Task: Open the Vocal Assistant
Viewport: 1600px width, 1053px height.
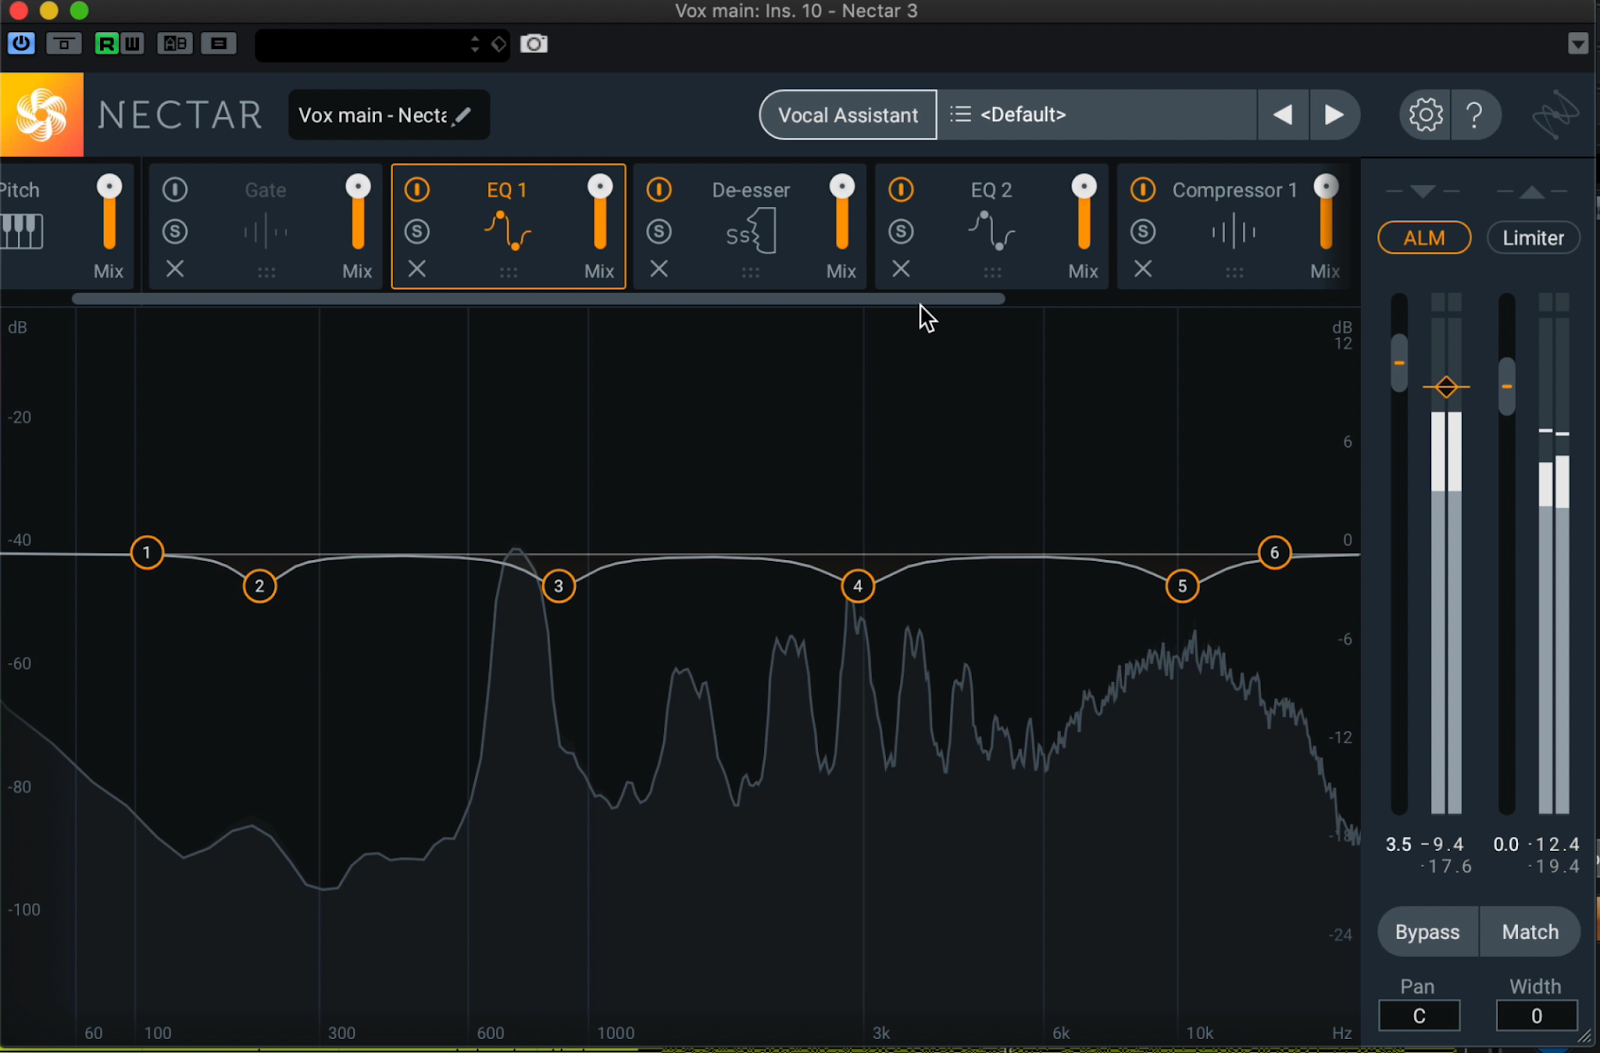Action: point(848,115)
